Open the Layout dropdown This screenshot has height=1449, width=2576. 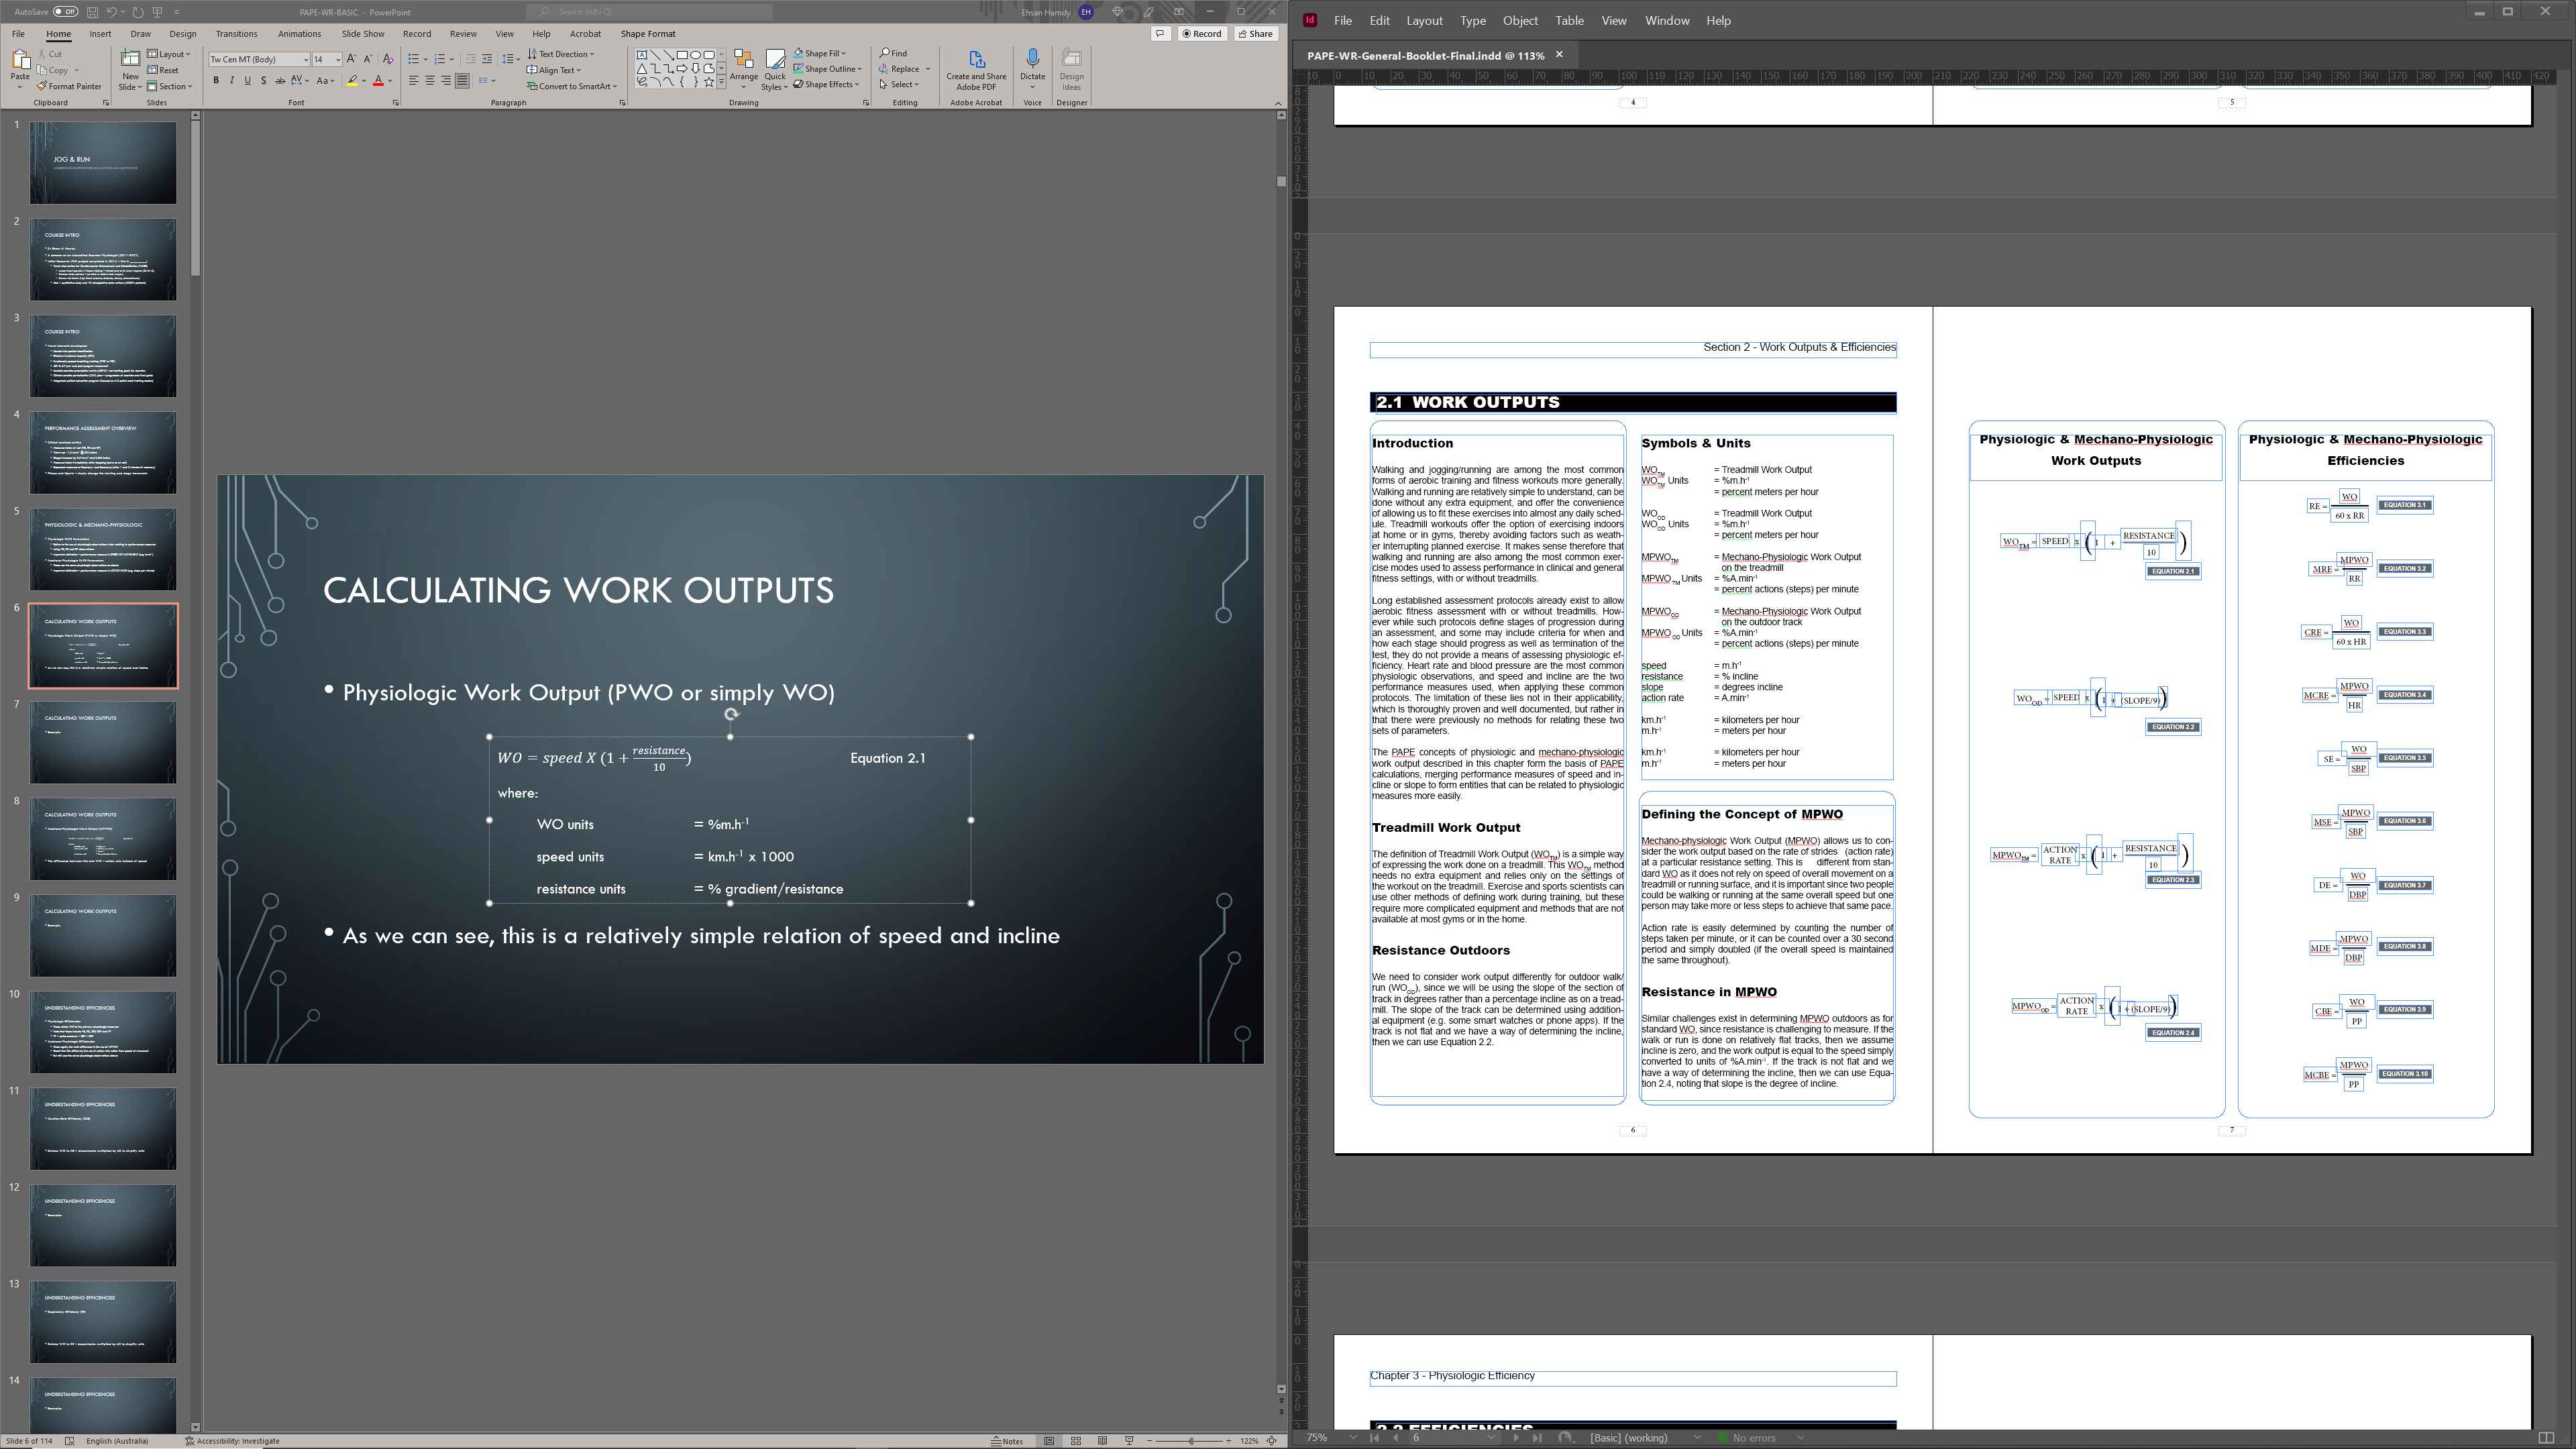169,54
